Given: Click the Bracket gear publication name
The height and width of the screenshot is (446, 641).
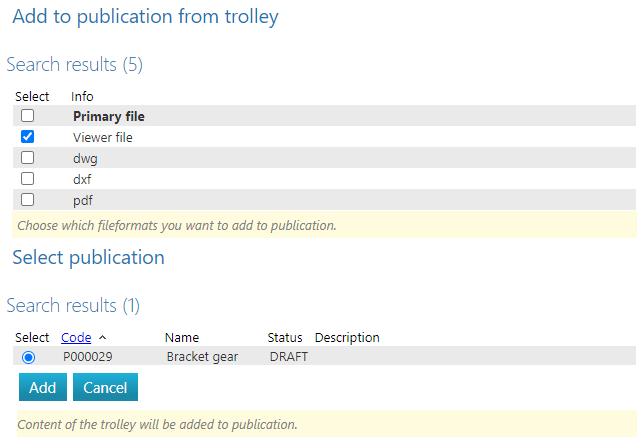Looking at the screenshot, I should [202, 357].
